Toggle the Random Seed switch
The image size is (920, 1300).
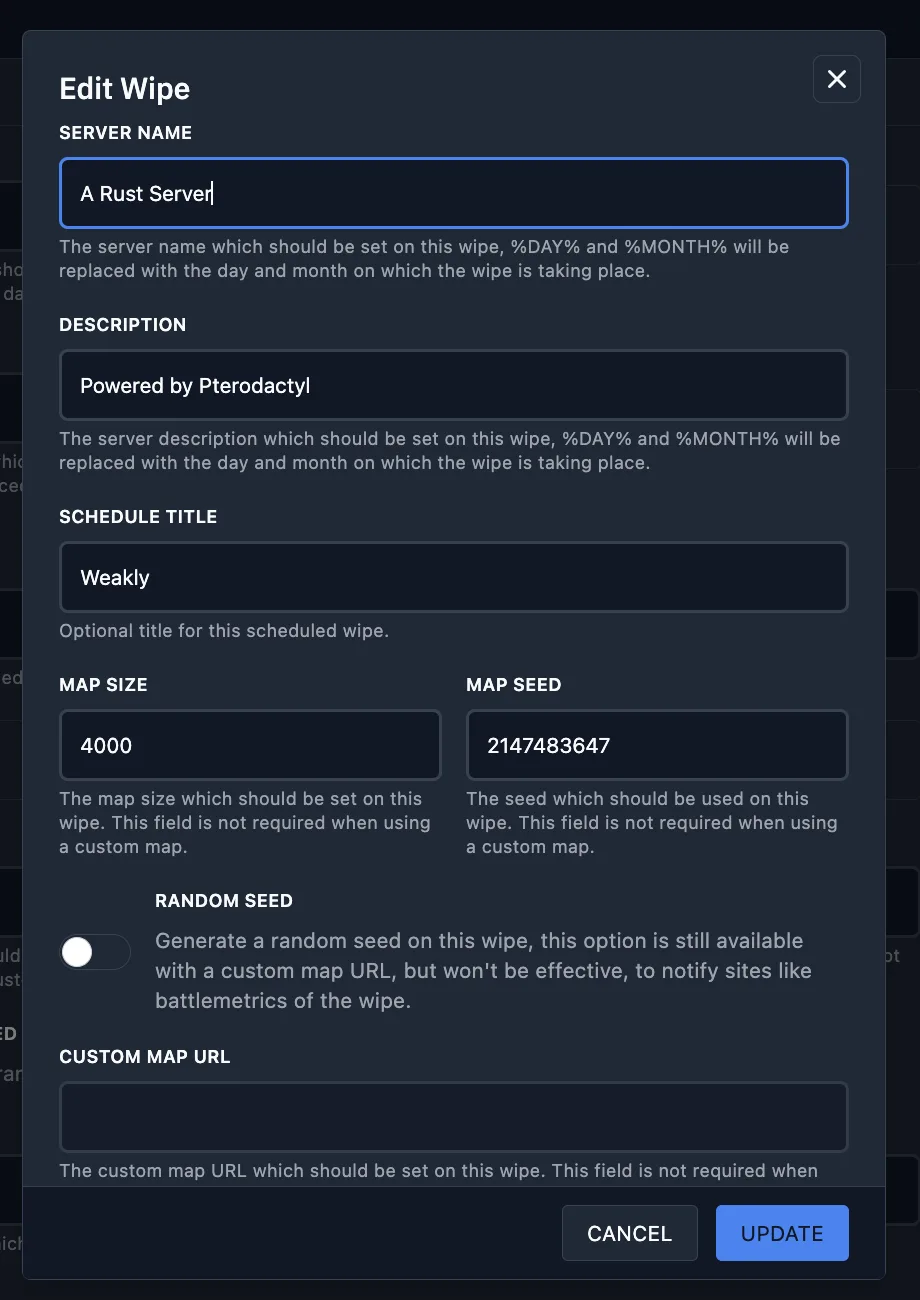tap(95, 952)
